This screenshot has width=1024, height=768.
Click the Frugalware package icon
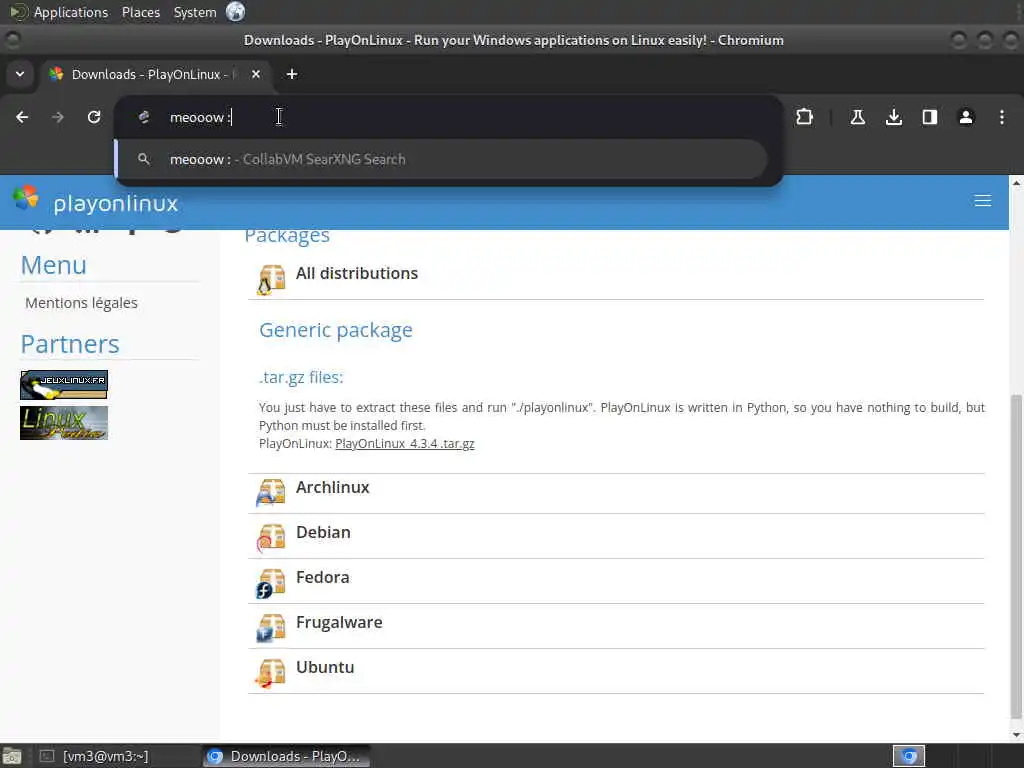271,628
